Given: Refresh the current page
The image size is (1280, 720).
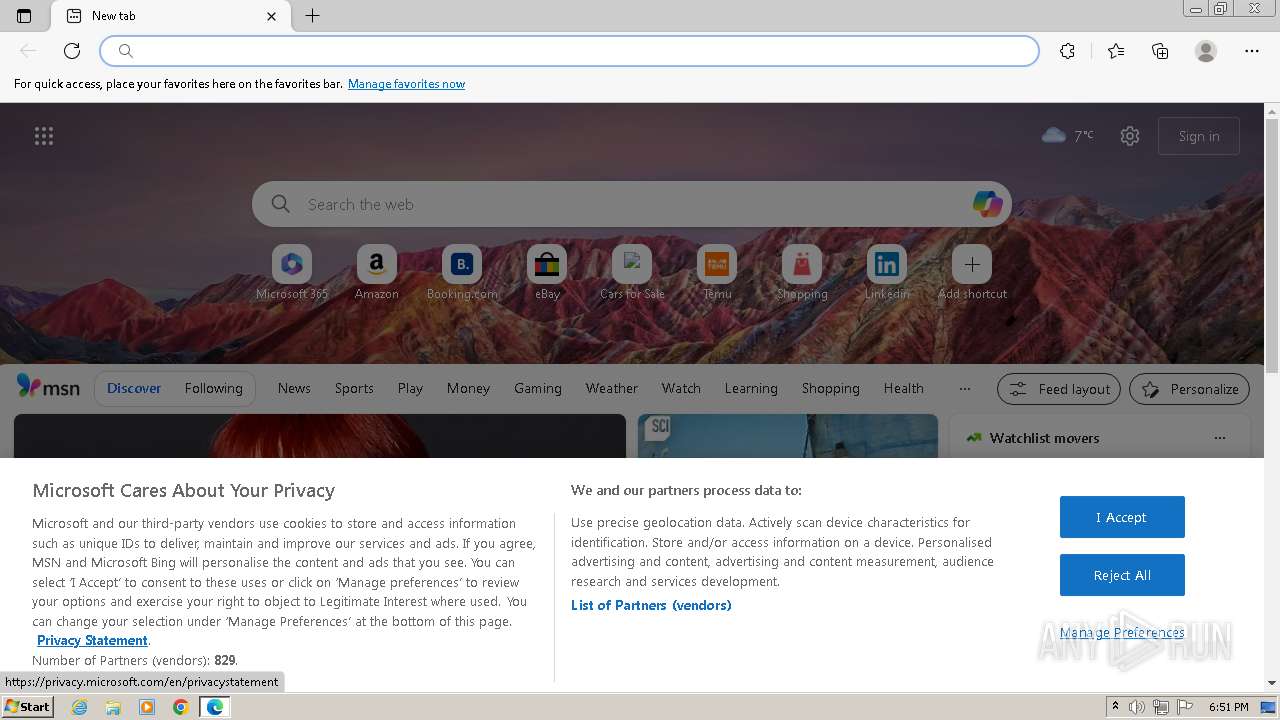Looking at the screenshot, I should 72,51.
